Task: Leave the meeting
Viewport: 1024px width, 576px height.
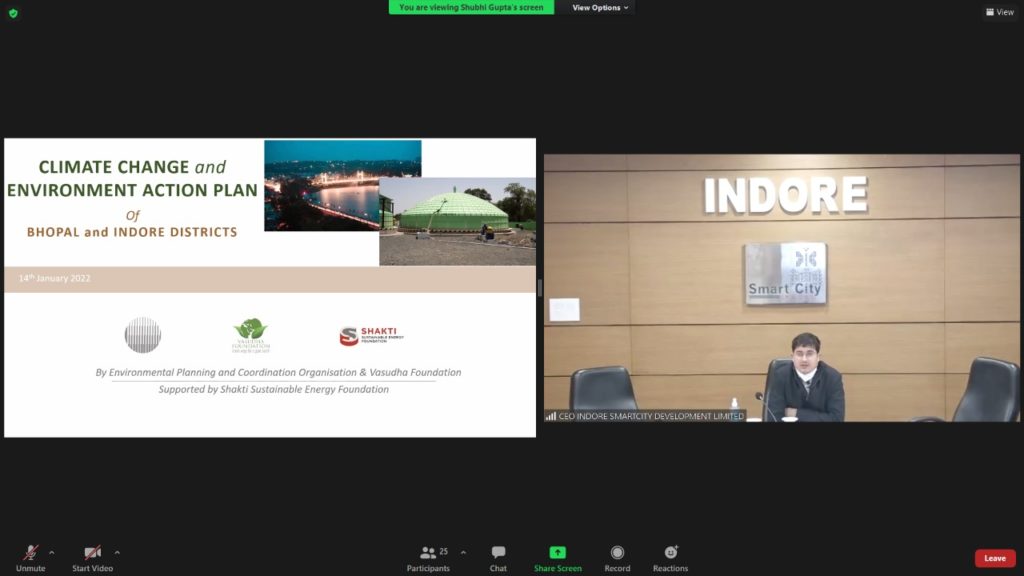Action: point(995,558)
